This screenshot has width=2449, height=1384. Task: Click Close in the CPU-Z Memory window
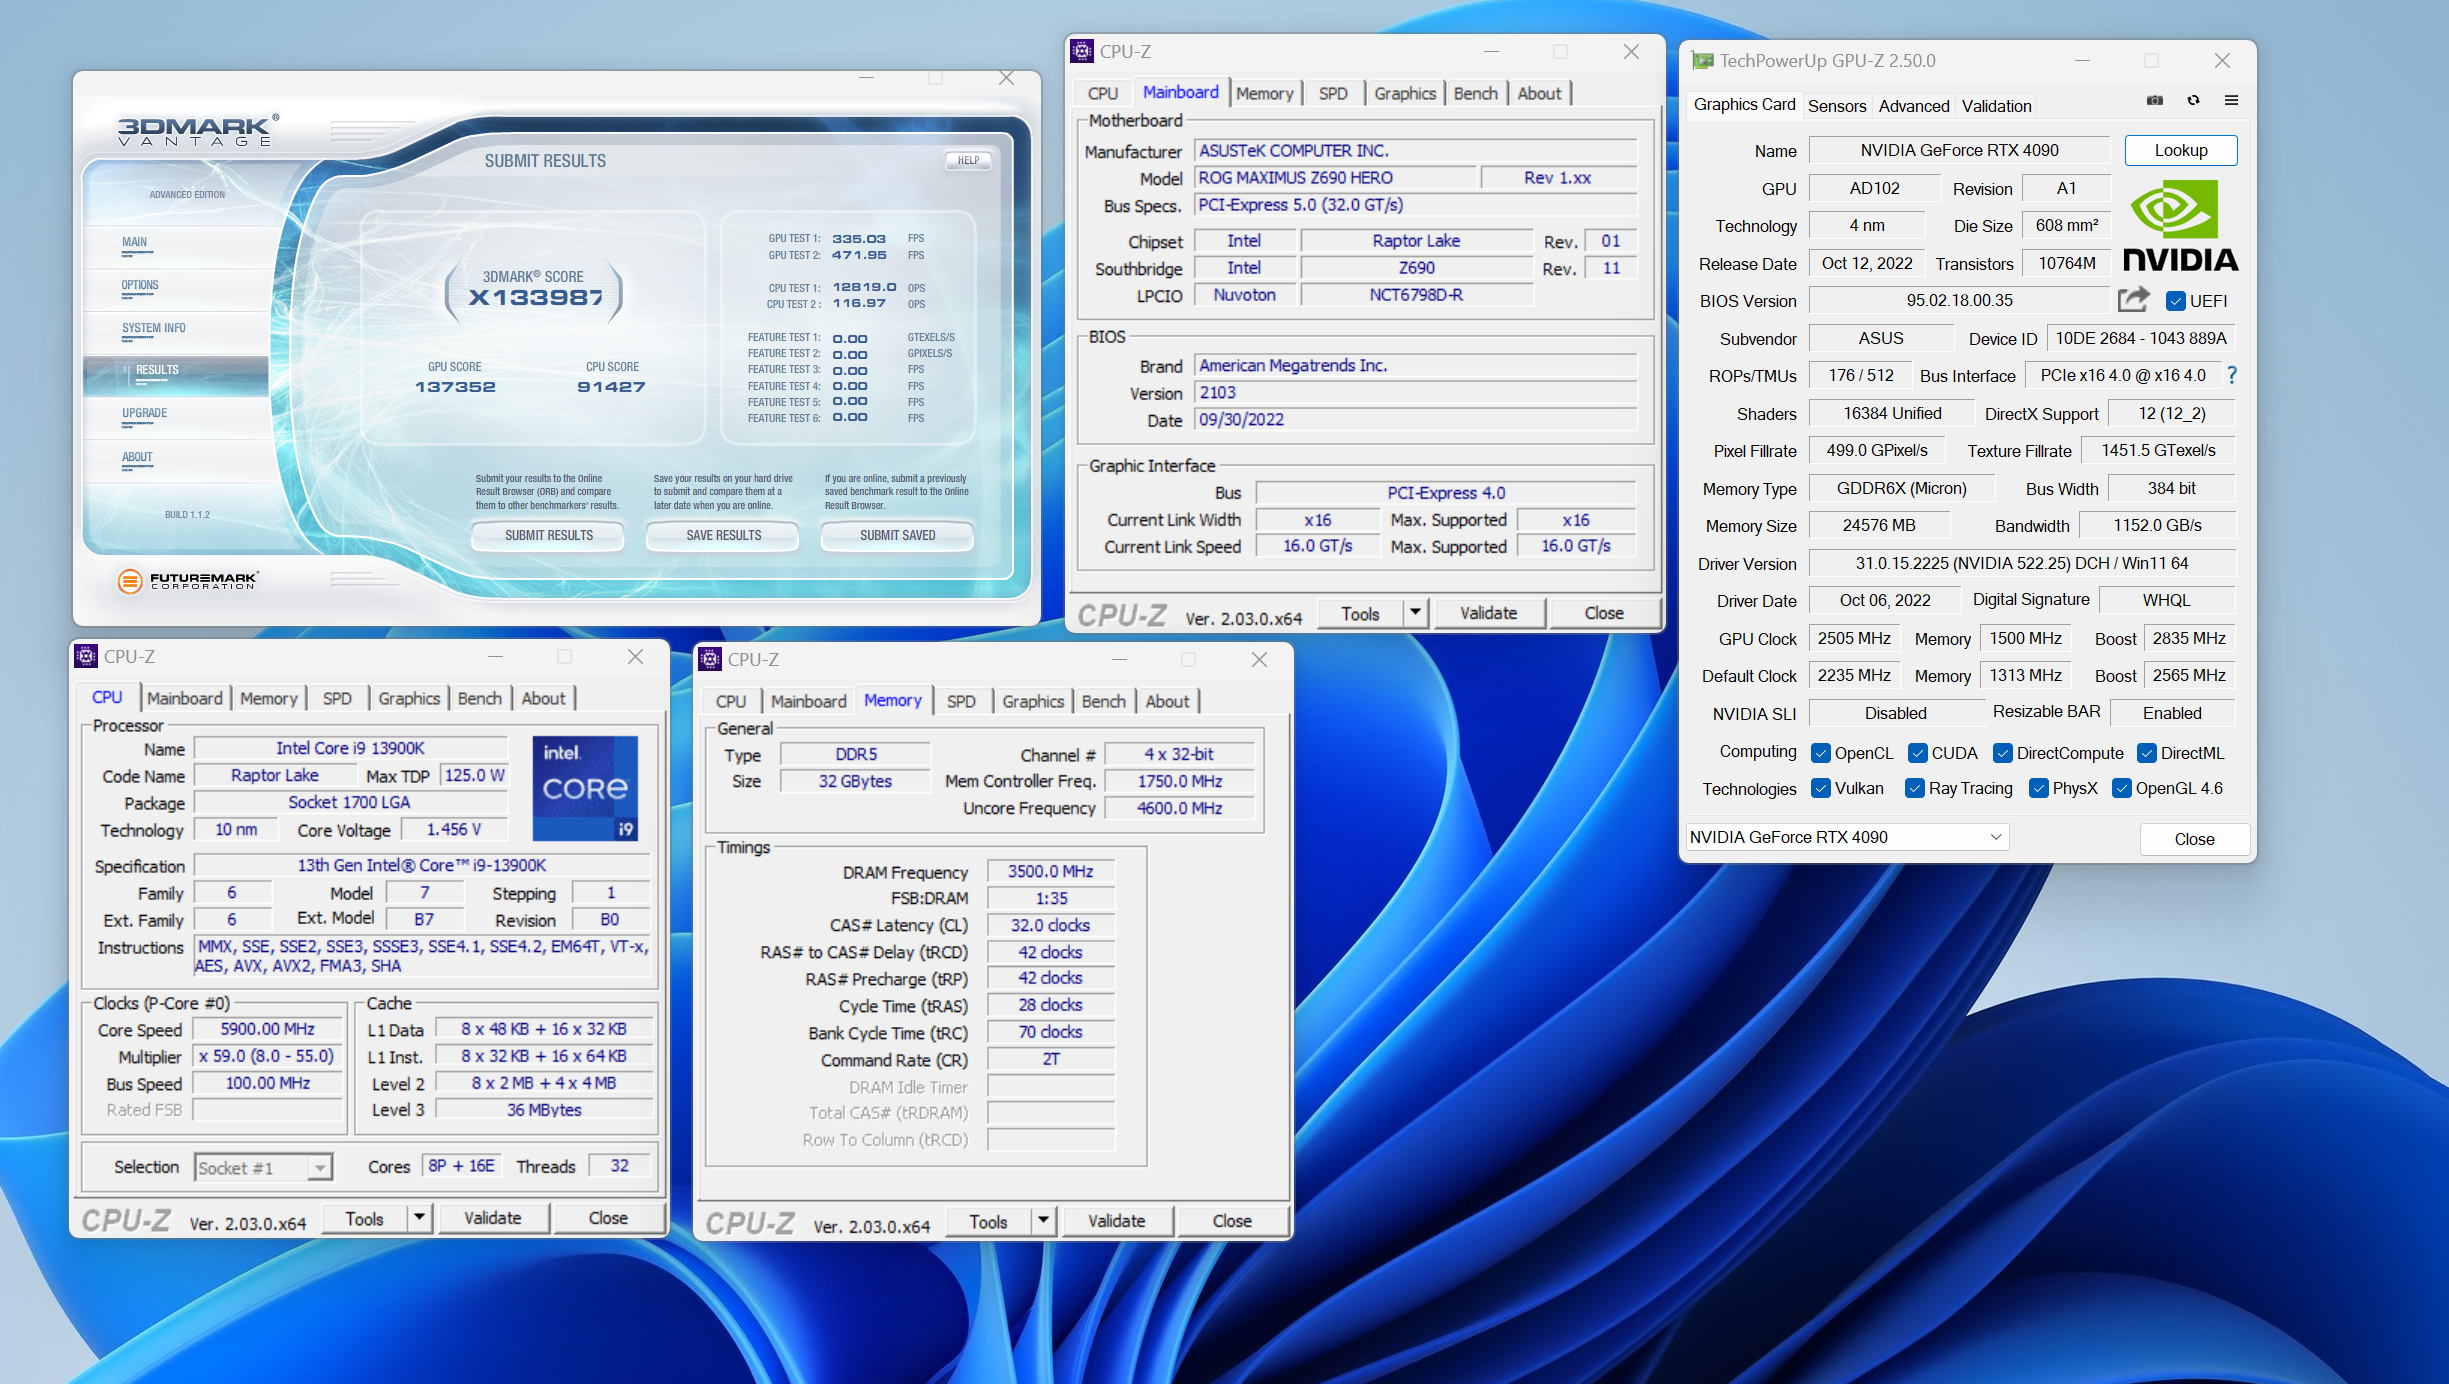pos(1232,1220)
